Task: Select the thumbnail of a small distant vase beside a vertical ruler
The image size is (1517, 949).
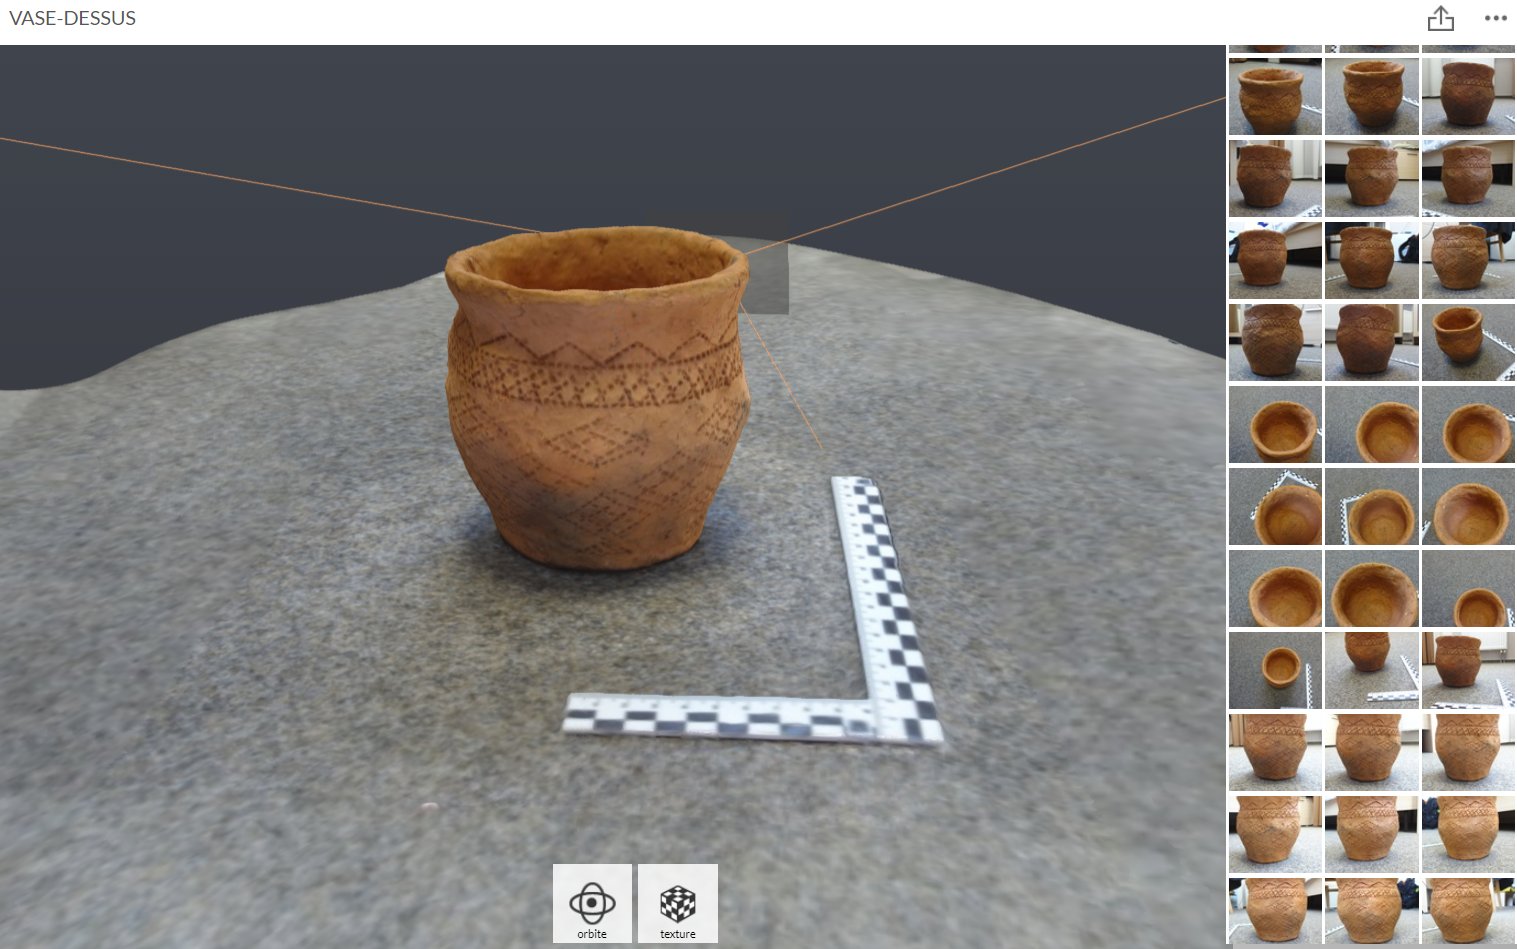Action: [1274, 670]
